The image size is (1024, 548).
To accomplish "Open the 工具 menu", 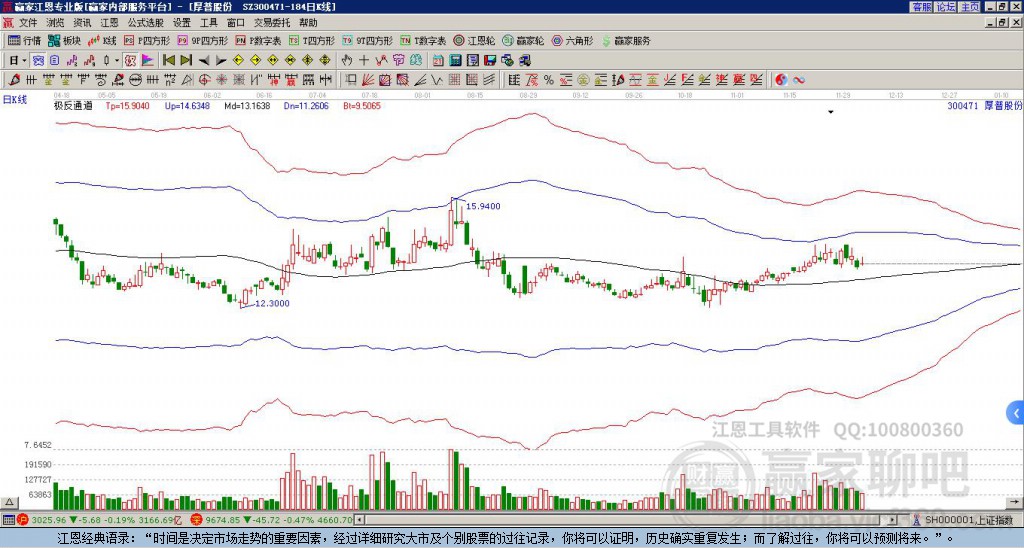I will coord(208,23).
